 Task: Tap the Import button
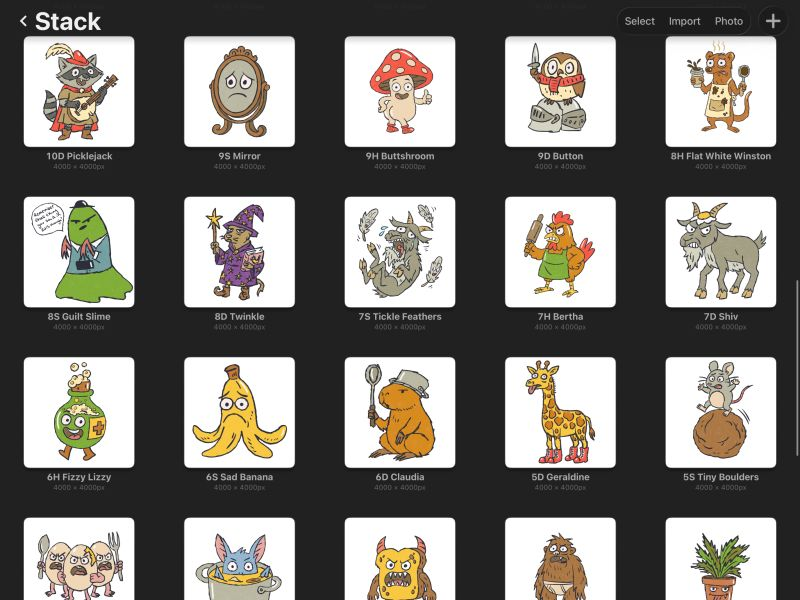pyautogui.click(x=684, y=21)
